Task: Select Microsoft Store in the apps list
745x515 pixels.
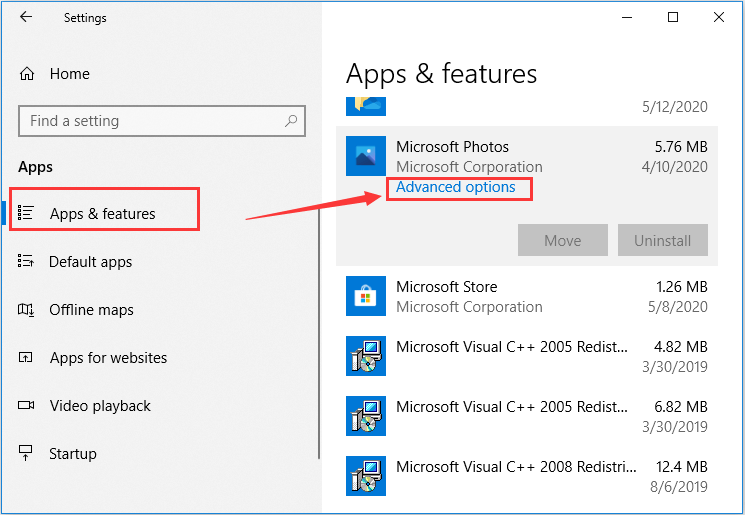Action: tap(526, 296)
